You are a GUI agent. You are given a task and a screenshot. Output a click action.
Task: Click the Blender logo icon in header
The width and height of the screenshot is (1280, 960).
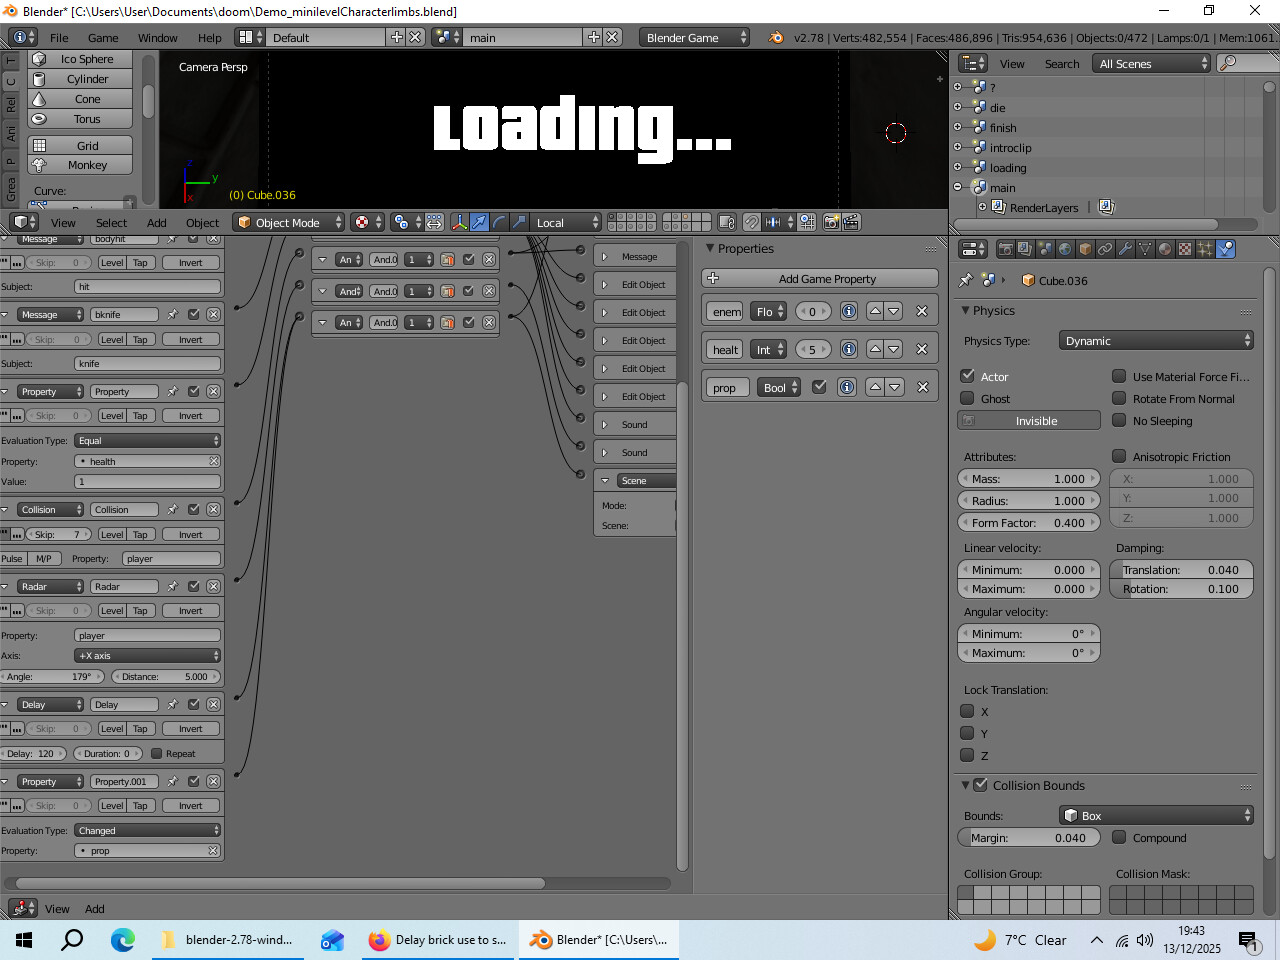click(776, 37)
